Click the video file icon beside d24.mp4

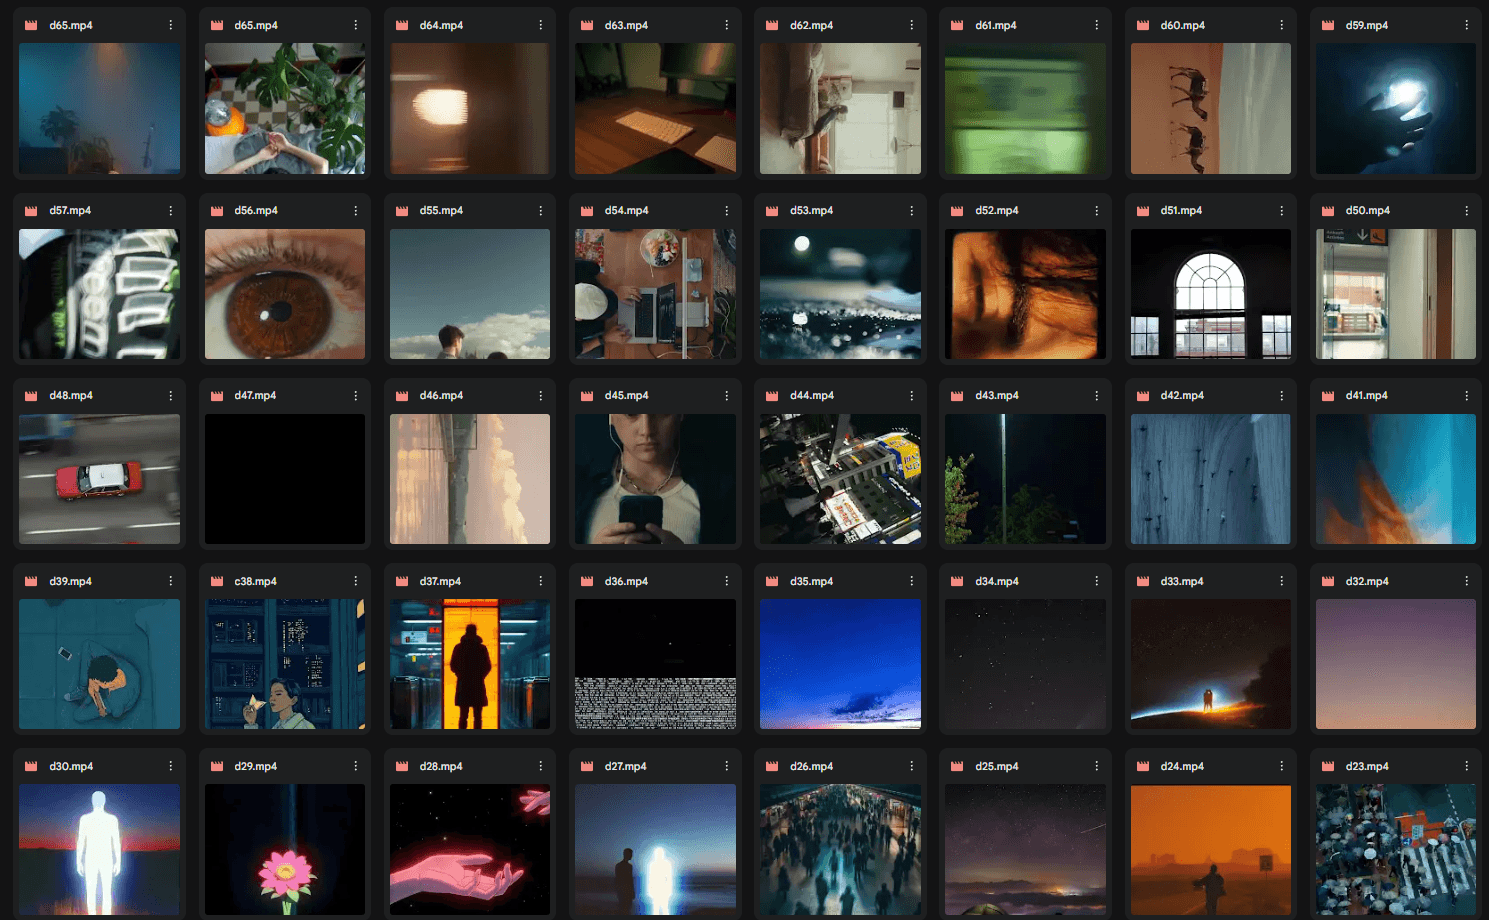click(1143, 767)
